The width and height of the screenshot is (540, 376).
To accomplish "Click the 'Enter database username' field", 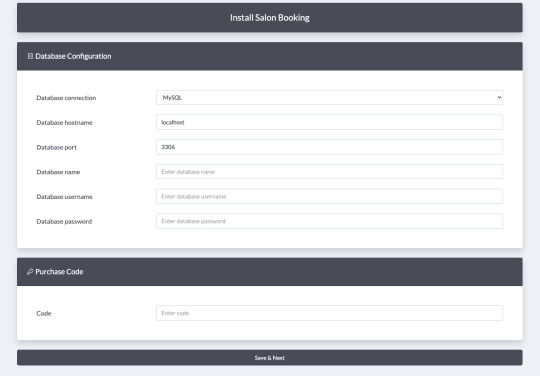I will click(x=329, y=196).
